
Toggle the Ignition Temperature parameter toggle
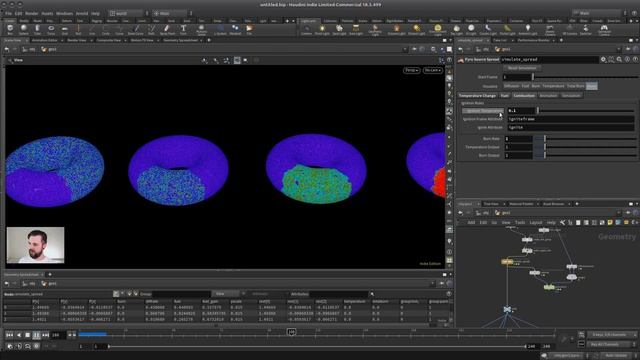point(483,111)
